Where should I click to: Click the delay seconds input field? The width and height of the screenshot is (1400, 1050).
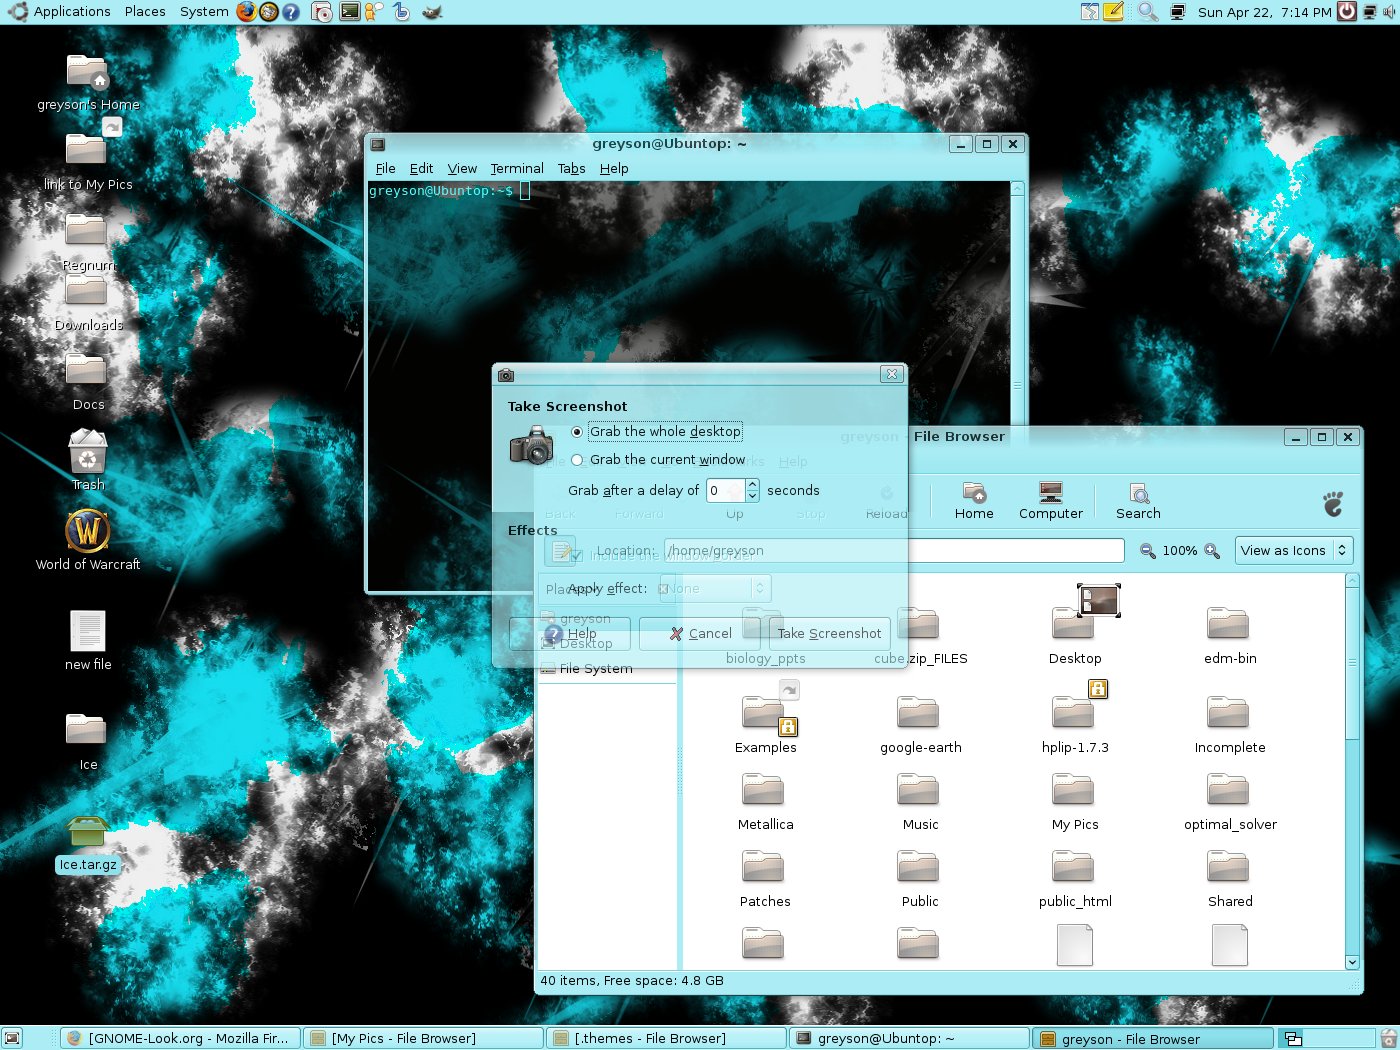coord(725,490)
